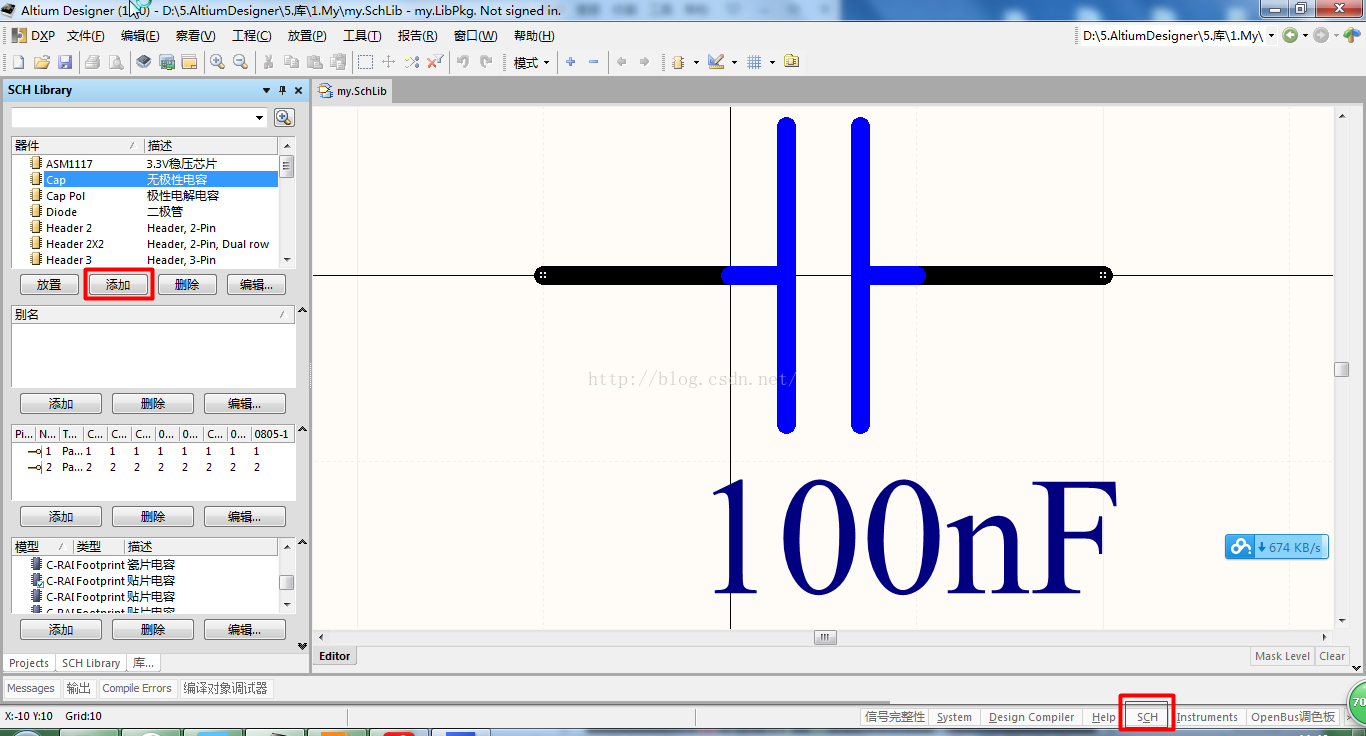Viewport: 1366px width, 736px height.
Task: Open the 模式 dropdown in toolbar
Action: [532, 62]
